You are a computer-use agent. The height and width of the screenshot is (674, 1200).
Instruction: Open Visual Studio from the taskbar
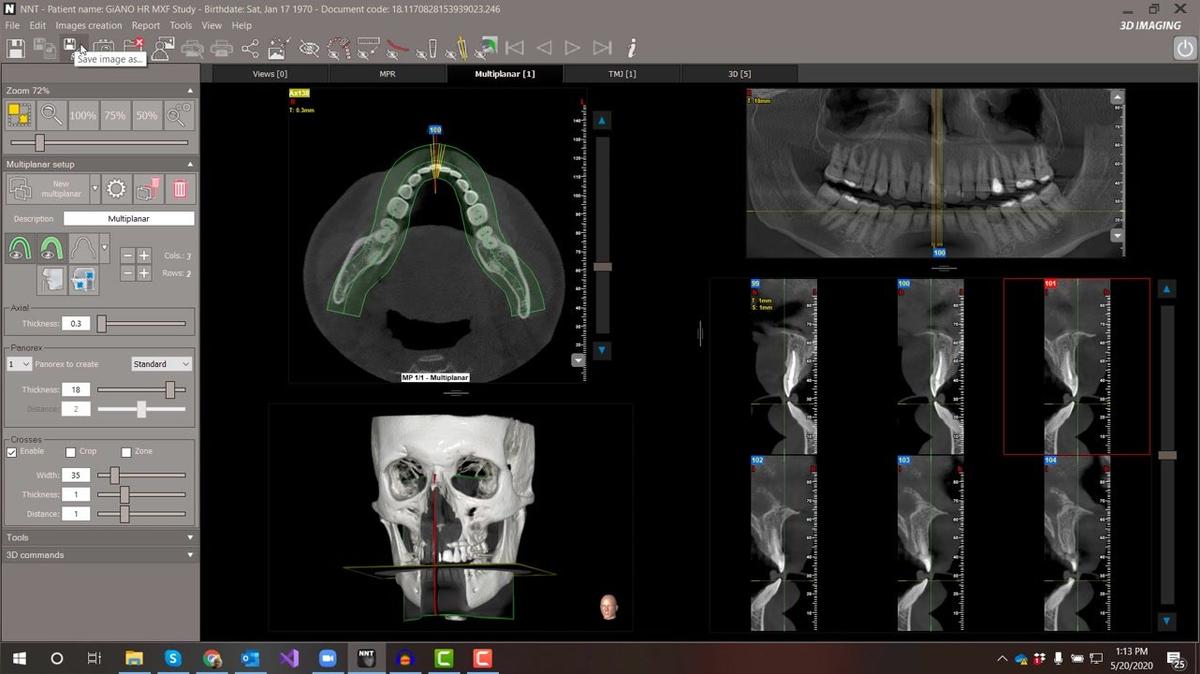289,658
